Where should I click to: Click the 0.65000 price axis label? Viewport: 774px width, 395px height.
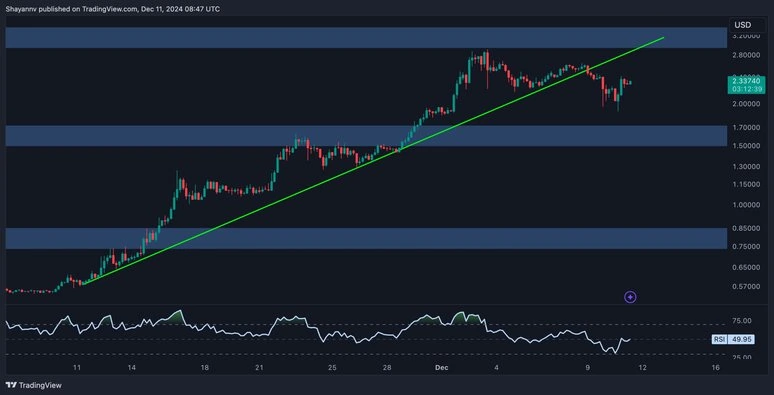[745, 267]
